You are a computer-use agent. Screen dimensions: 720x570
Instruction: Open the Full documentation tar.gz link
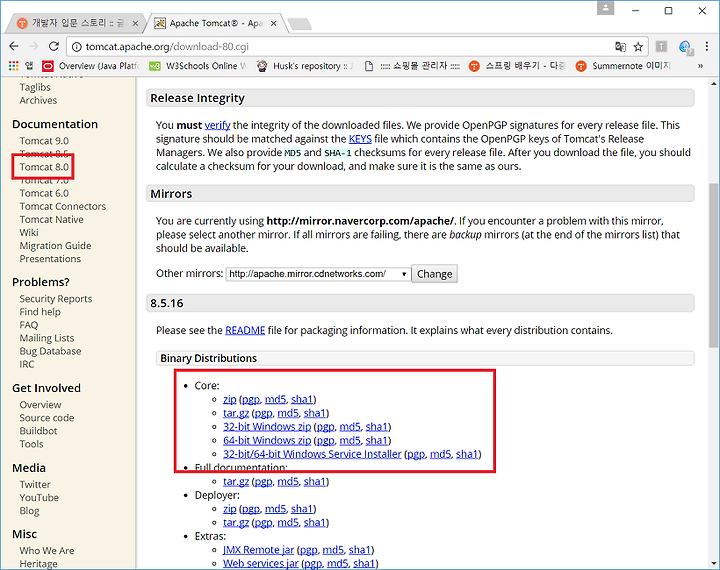[236, 481]
